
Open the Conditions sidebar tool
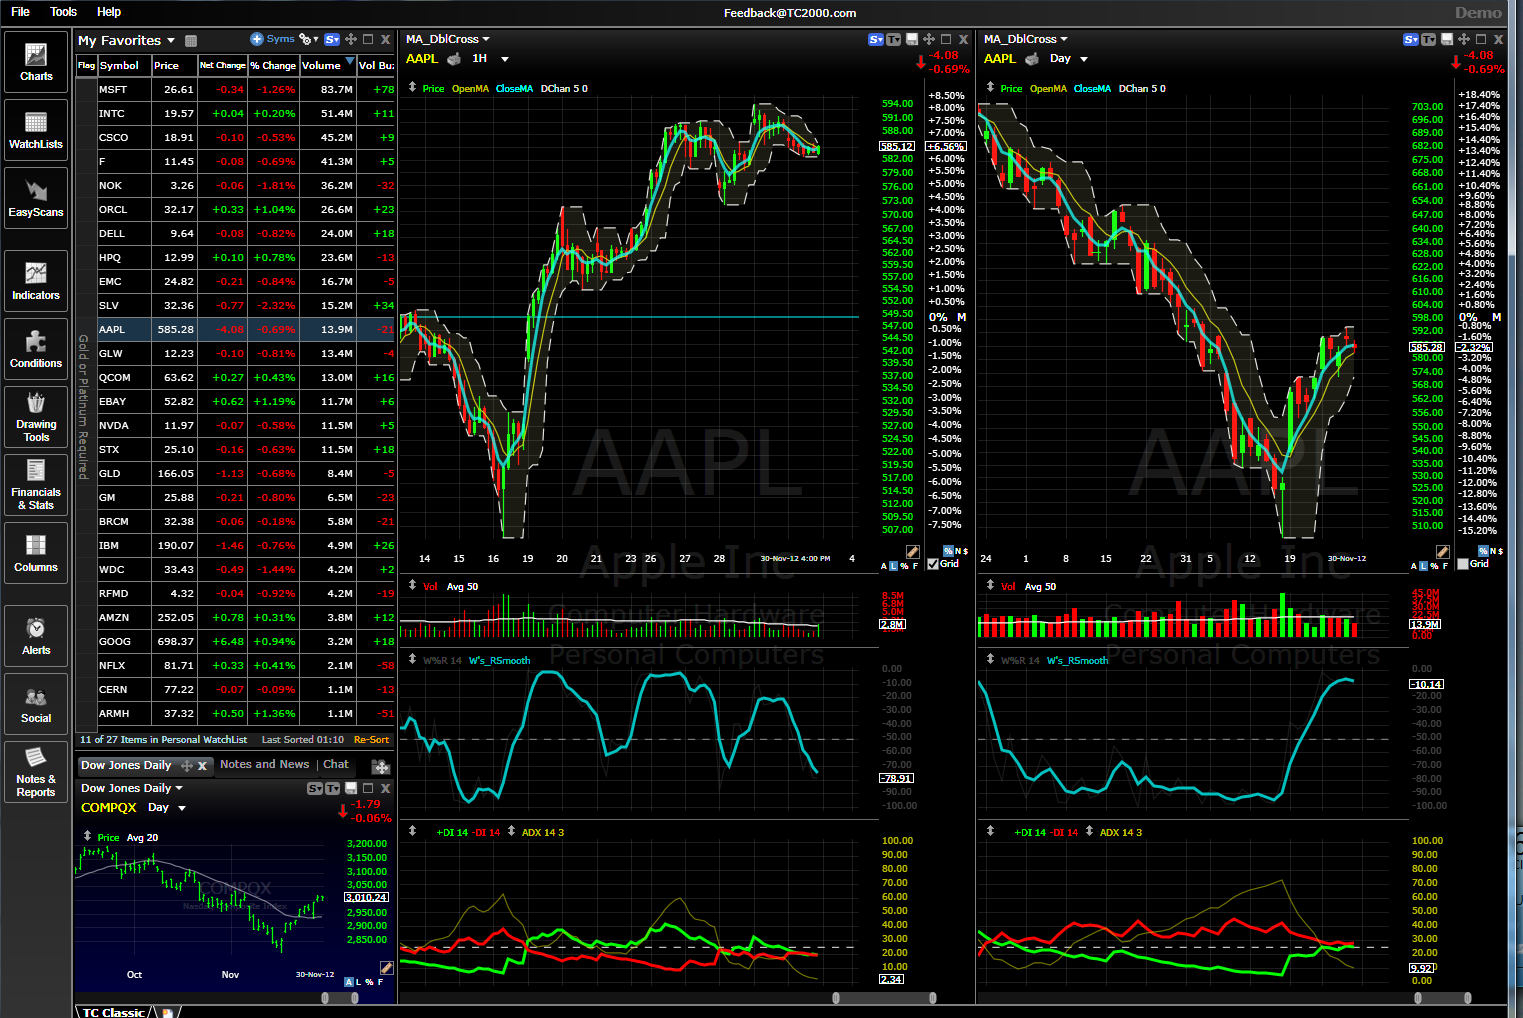(36, 349)
